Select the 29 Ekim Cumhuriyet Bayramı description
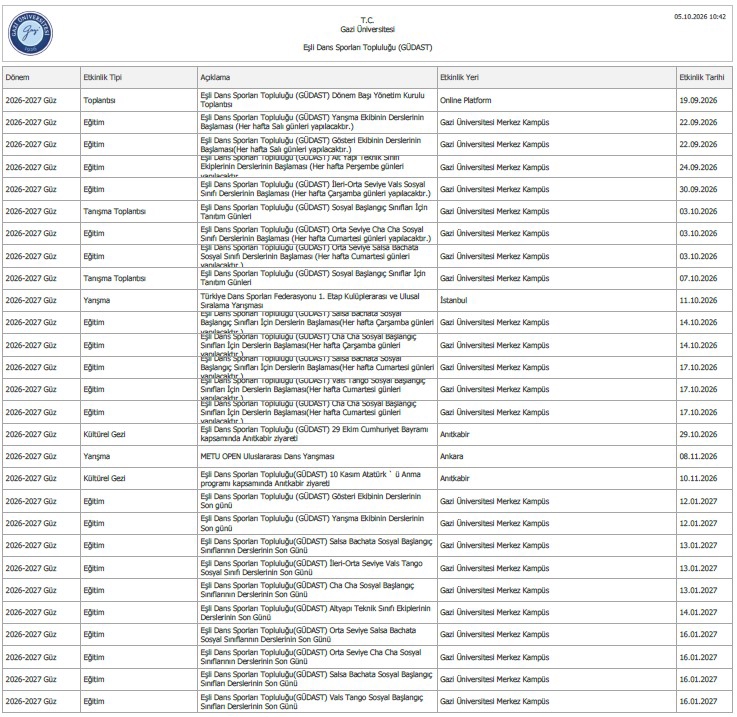 point(314,433)
